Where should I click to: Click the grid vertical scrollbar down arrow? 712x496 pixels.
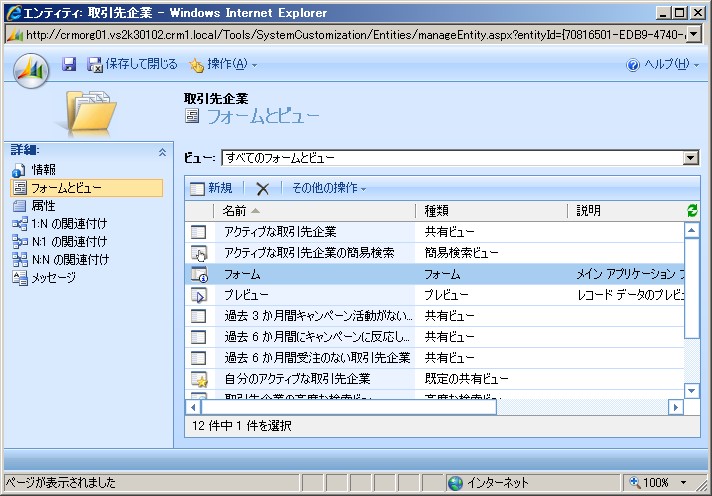(692, 390)
